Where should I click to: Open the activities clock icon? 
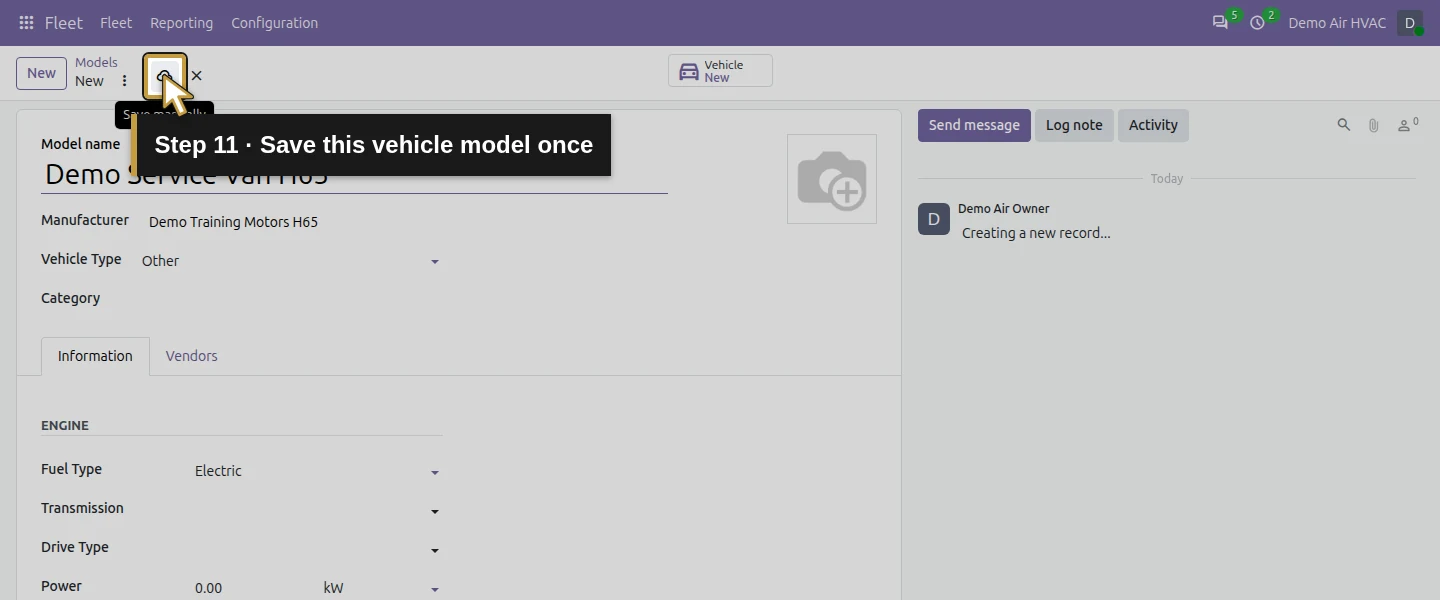[x=1258, y=23]
